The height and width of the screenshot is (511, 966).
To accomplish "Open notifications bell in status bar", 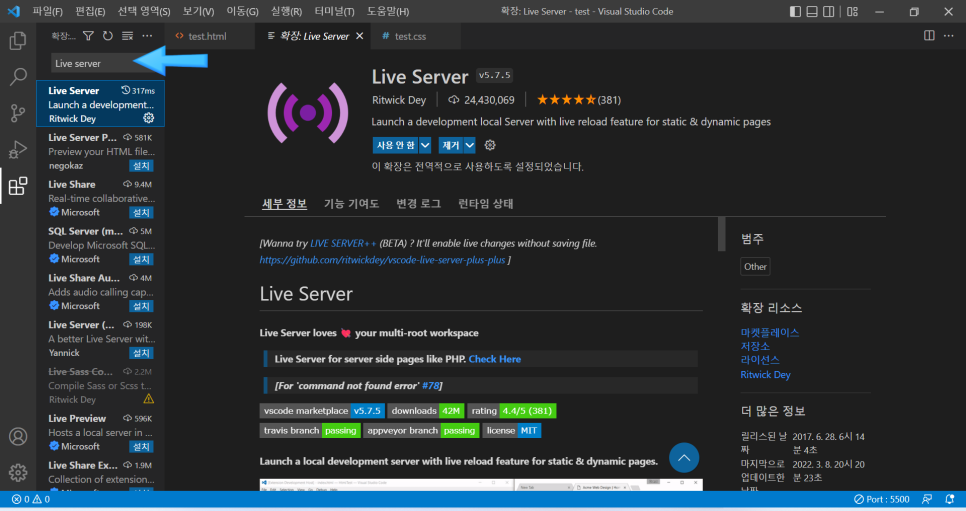I will [x=950, y=499].
